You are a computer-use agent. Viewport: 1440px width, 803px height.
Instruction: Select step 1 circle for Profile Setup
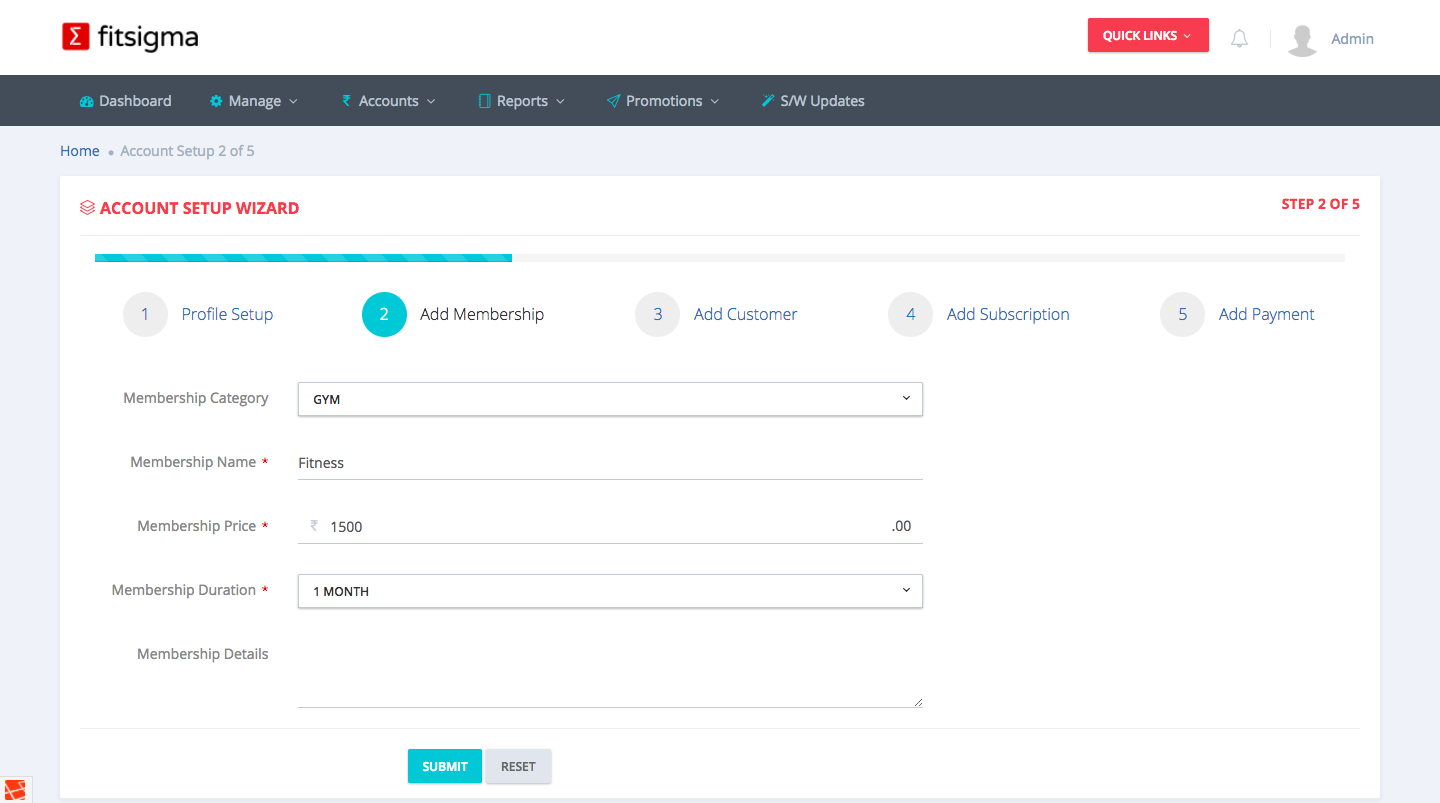pyautogui.click(x=145, y=314)
